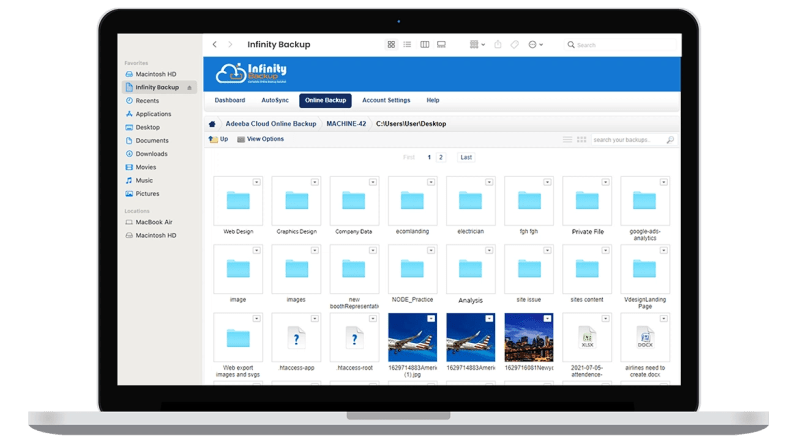Expand dropdown on VdesignLanding Page folder
The width and height of the screenshot is (799, 440).
coord(663,250)
